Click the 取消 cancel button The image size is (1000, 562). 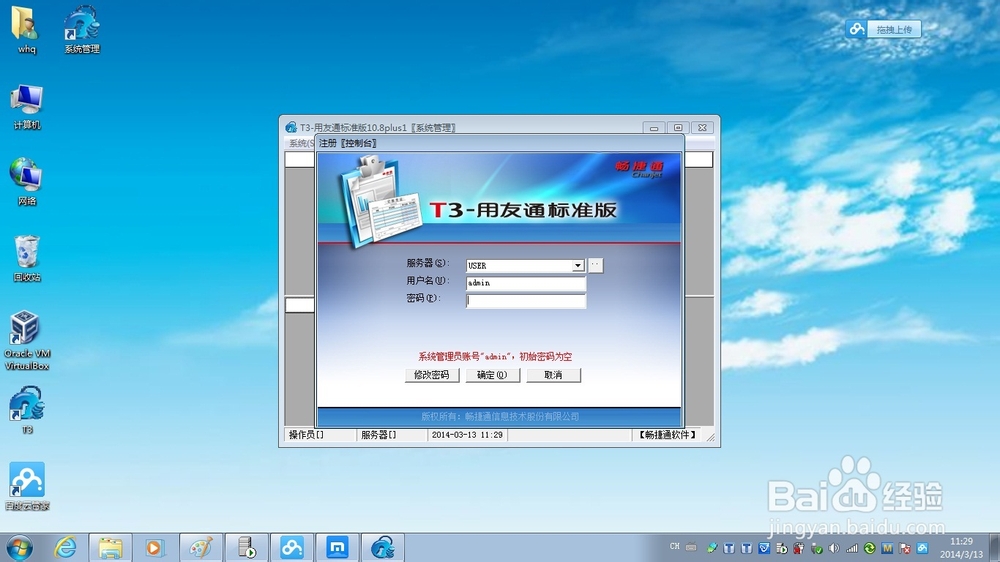(x=554, y=375)
